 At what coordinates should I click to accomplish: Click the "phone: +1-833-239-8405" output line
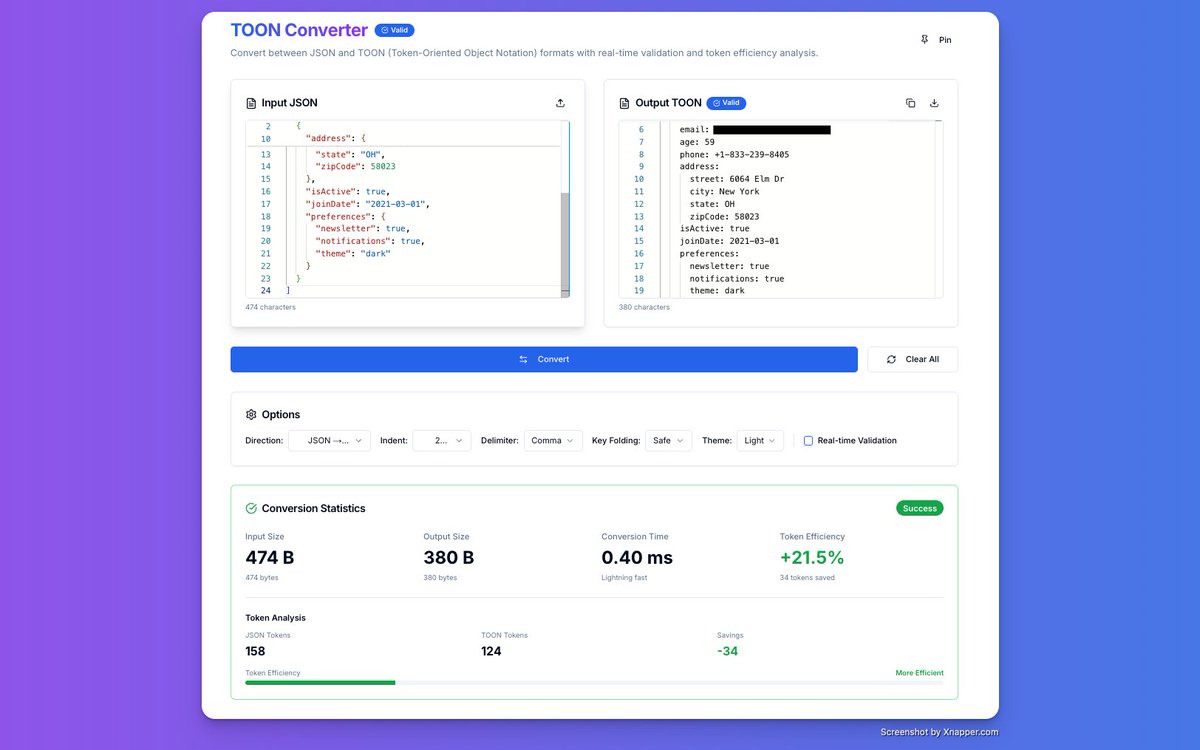tap(734, 154)
